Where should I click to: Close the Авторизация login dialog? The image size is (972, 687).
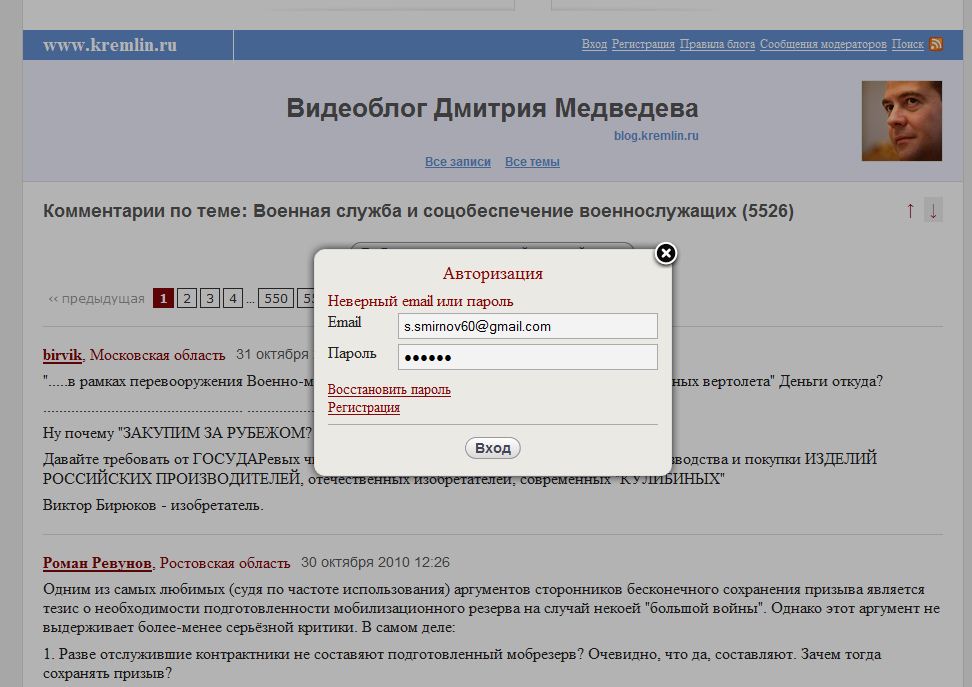(x=666, y=253)
